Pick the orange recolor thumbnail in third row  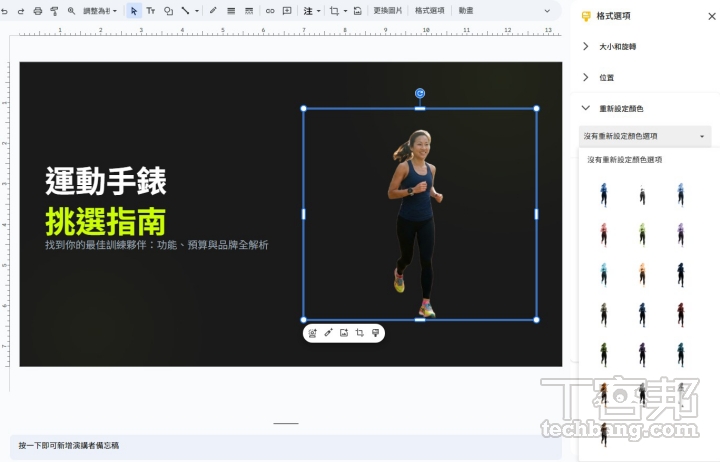coord(642,275)
